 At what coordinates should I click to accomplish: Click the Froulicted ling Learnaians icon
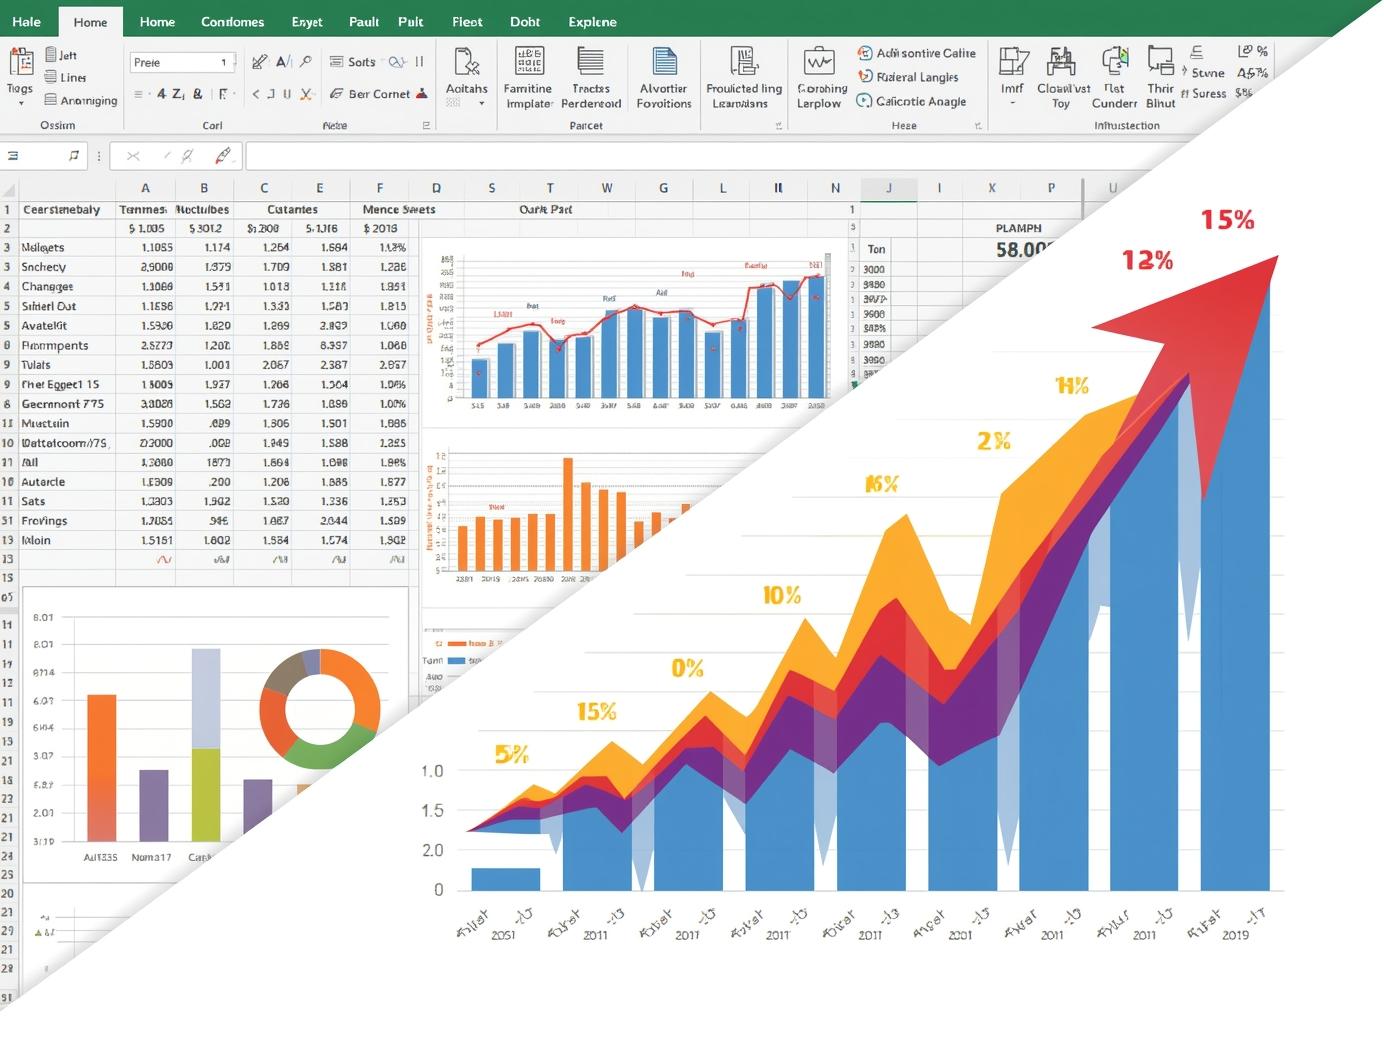[743, 62]
